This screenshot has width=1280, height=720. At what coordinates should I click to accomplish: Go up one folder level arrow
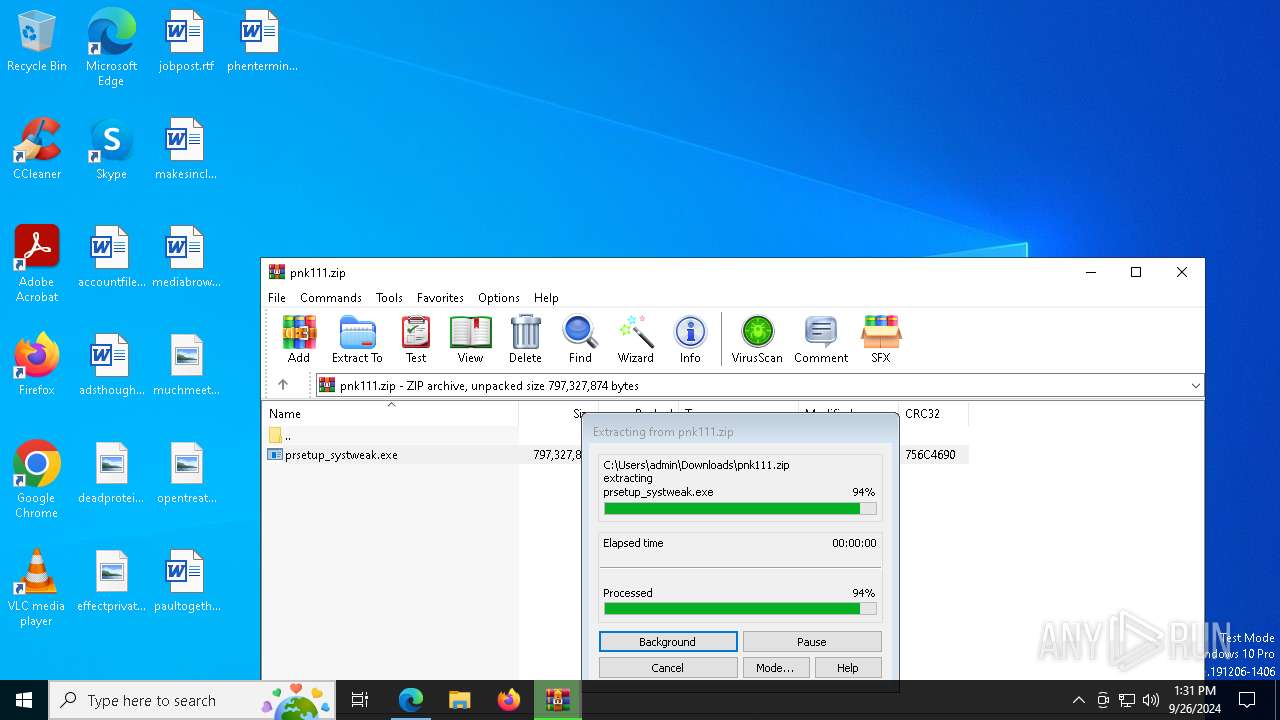(x=283, y=385)
